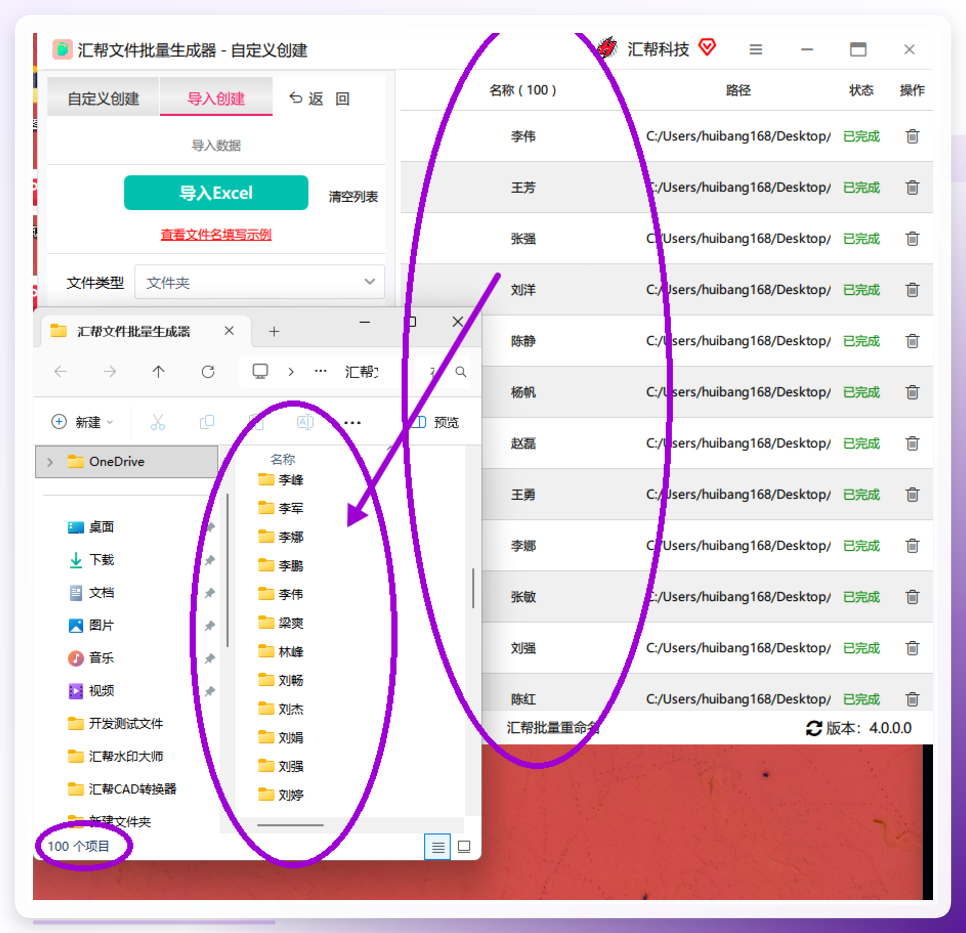Image resolution: width=966 pixels, height=933 pixels.
Task: Go back in File Explorer
Action: 61,372
